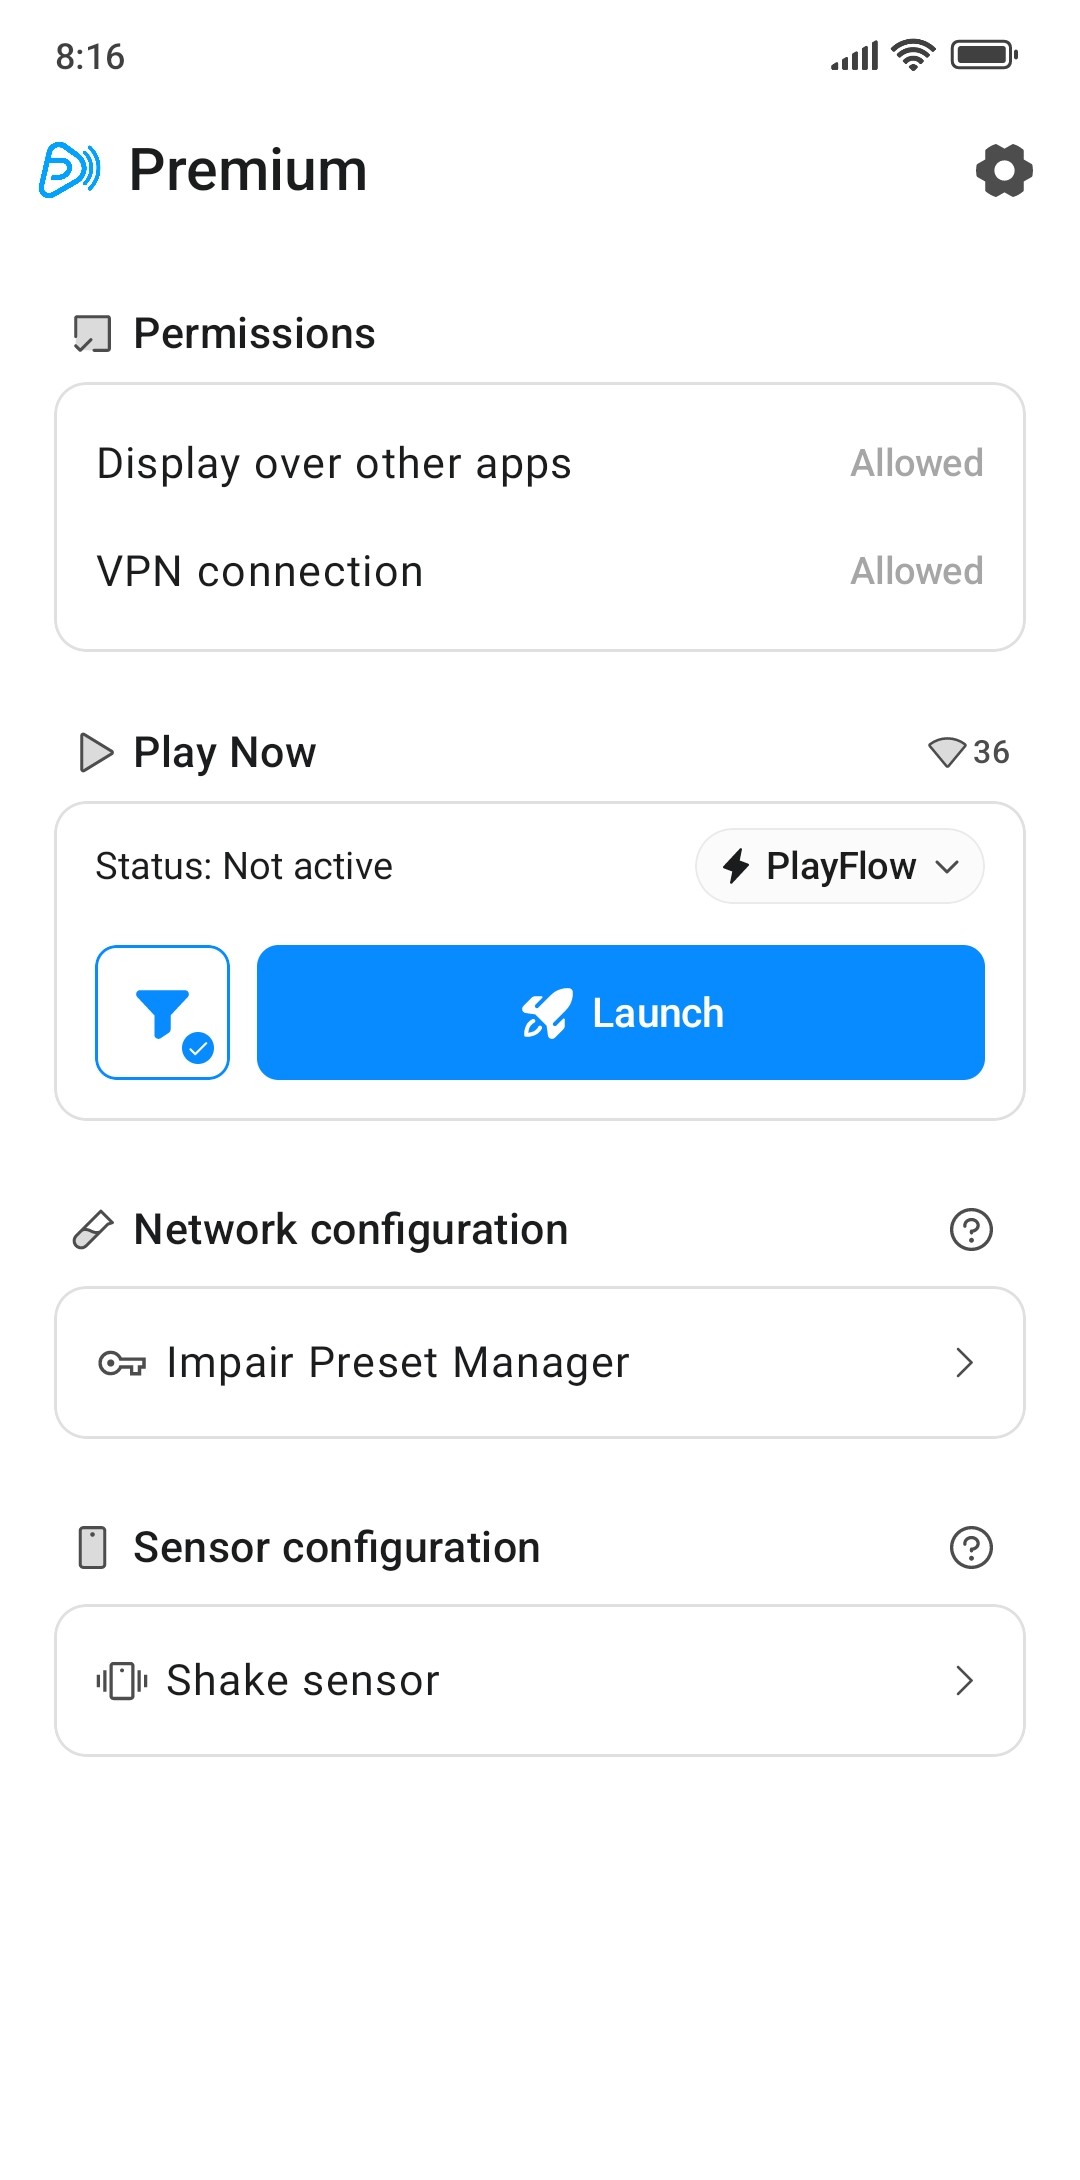Tap Display over other apps permission
Image resolution: width=1080 pixels, height=2180 pixels.
tap(334, 464)
